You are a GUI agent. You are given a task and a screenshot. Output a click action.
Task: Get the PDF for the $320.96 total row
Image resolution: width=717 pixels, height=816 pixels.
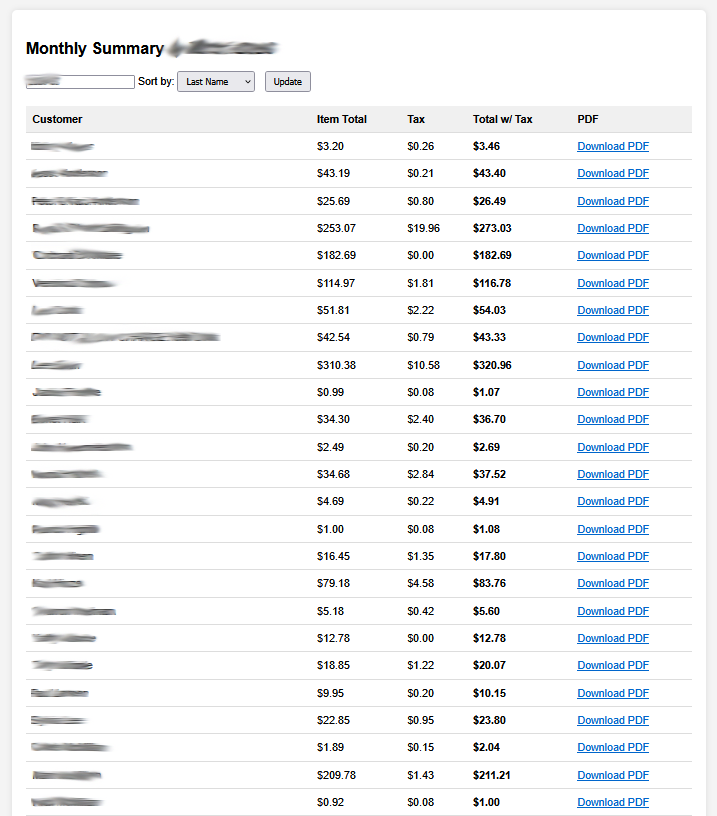point(613,365)
